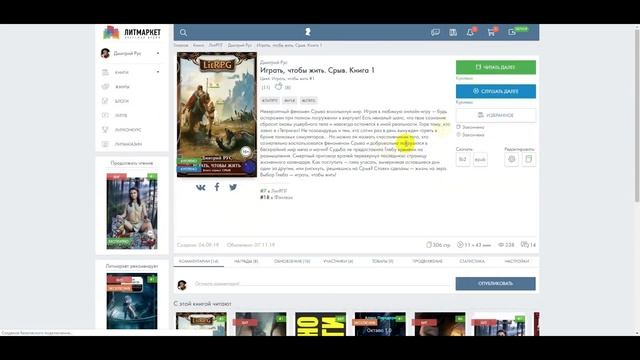Click the thumbs-up like icon under the title

278,87
